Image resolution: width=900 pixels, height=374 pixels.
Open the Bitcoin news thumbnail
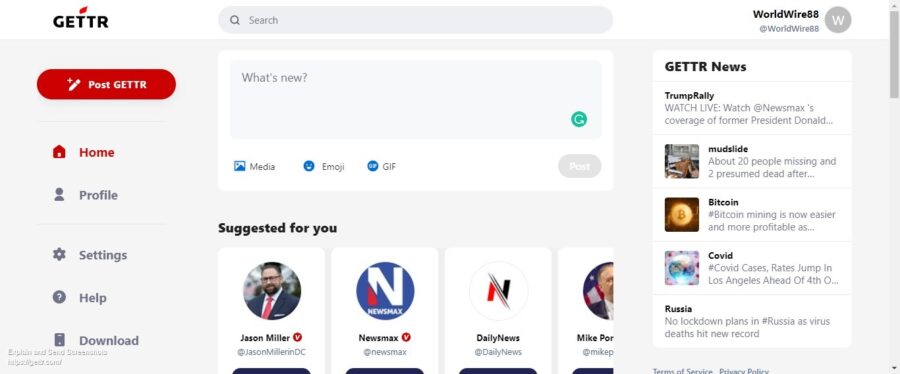[x=682, y=215]
